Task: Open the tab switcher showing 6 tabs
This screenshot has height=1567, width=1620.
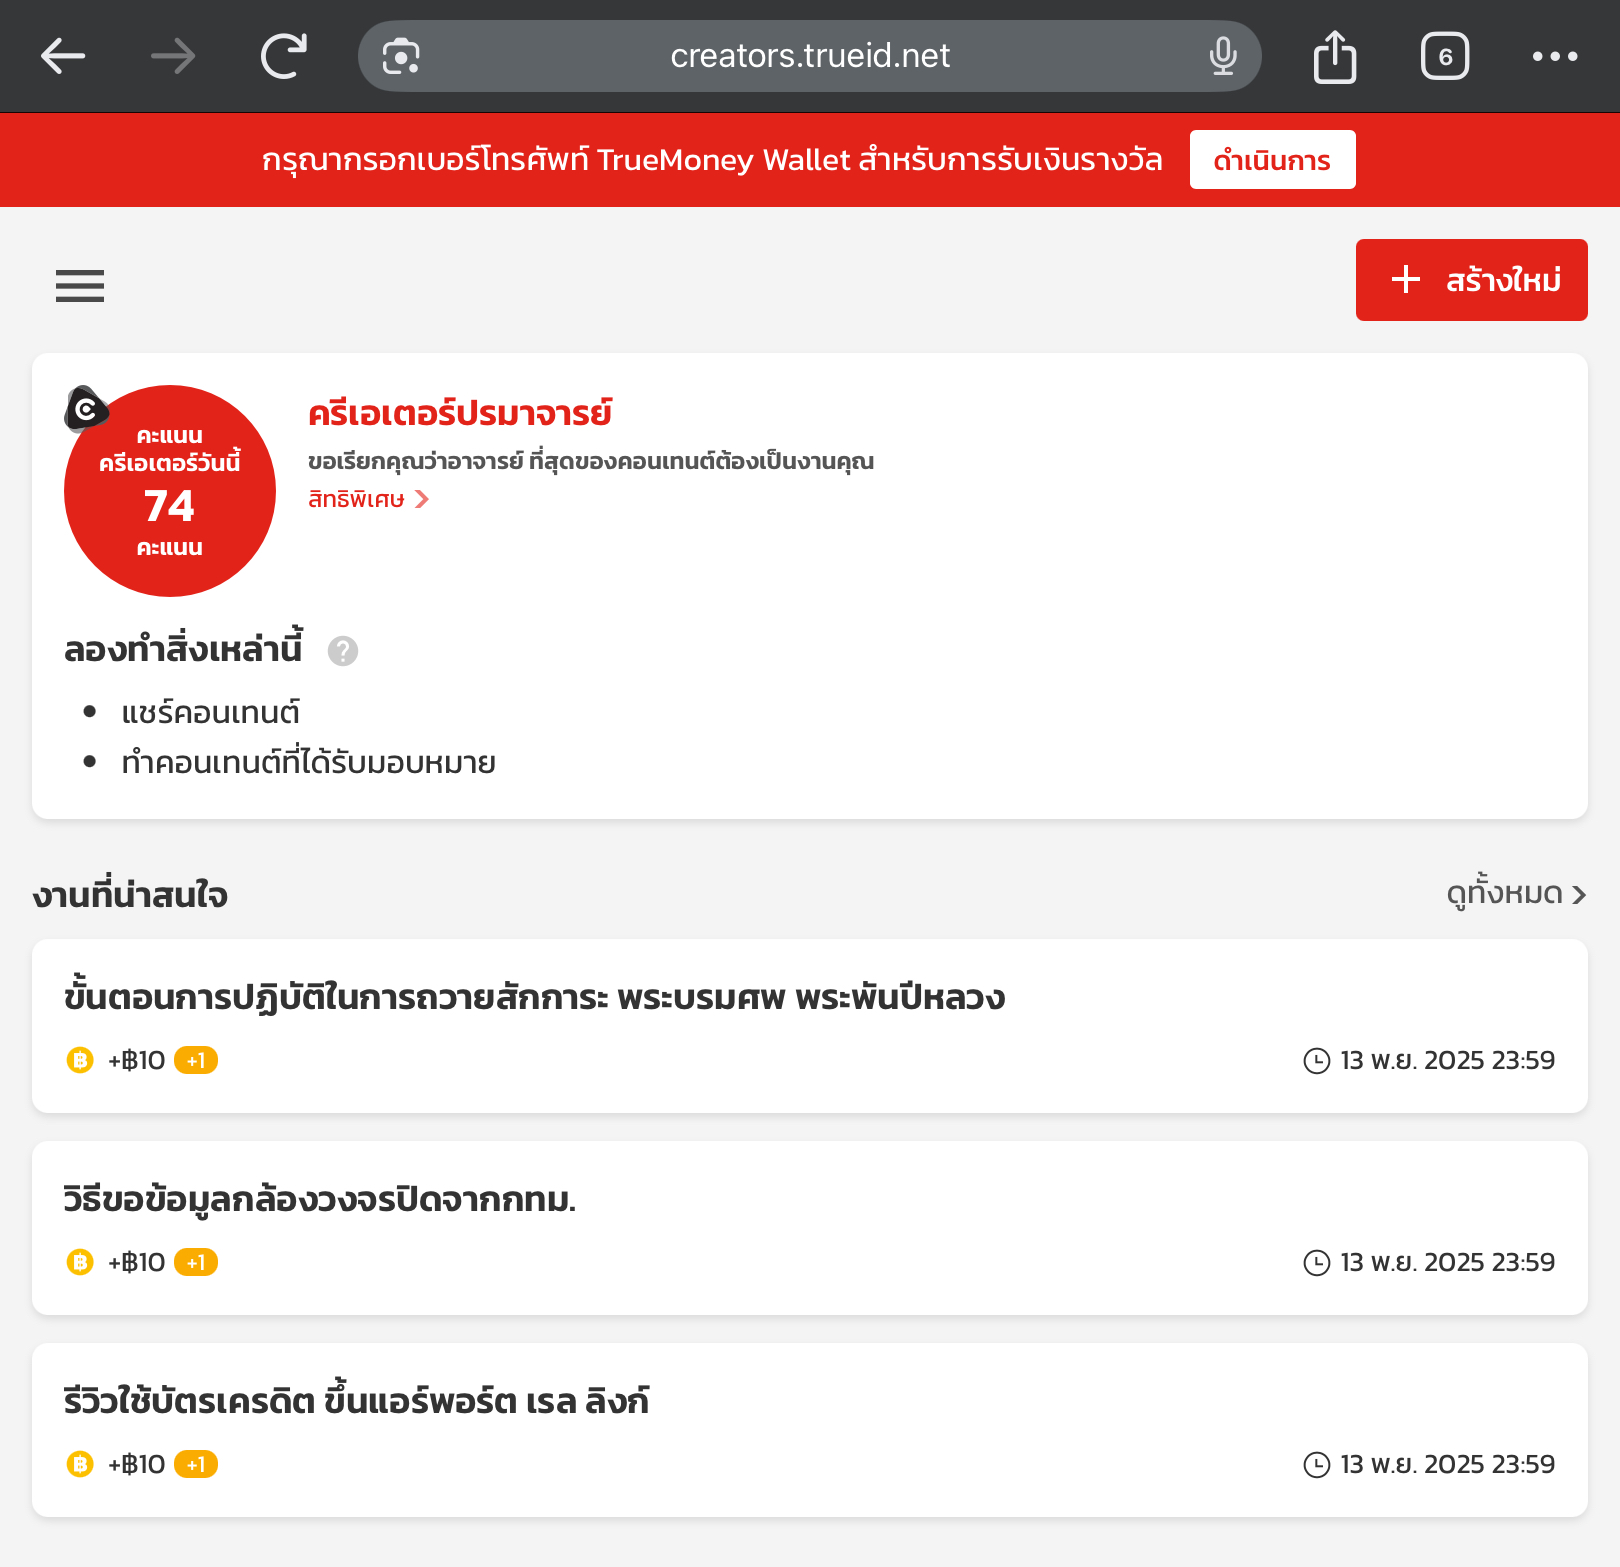Action: point(1445,56)
